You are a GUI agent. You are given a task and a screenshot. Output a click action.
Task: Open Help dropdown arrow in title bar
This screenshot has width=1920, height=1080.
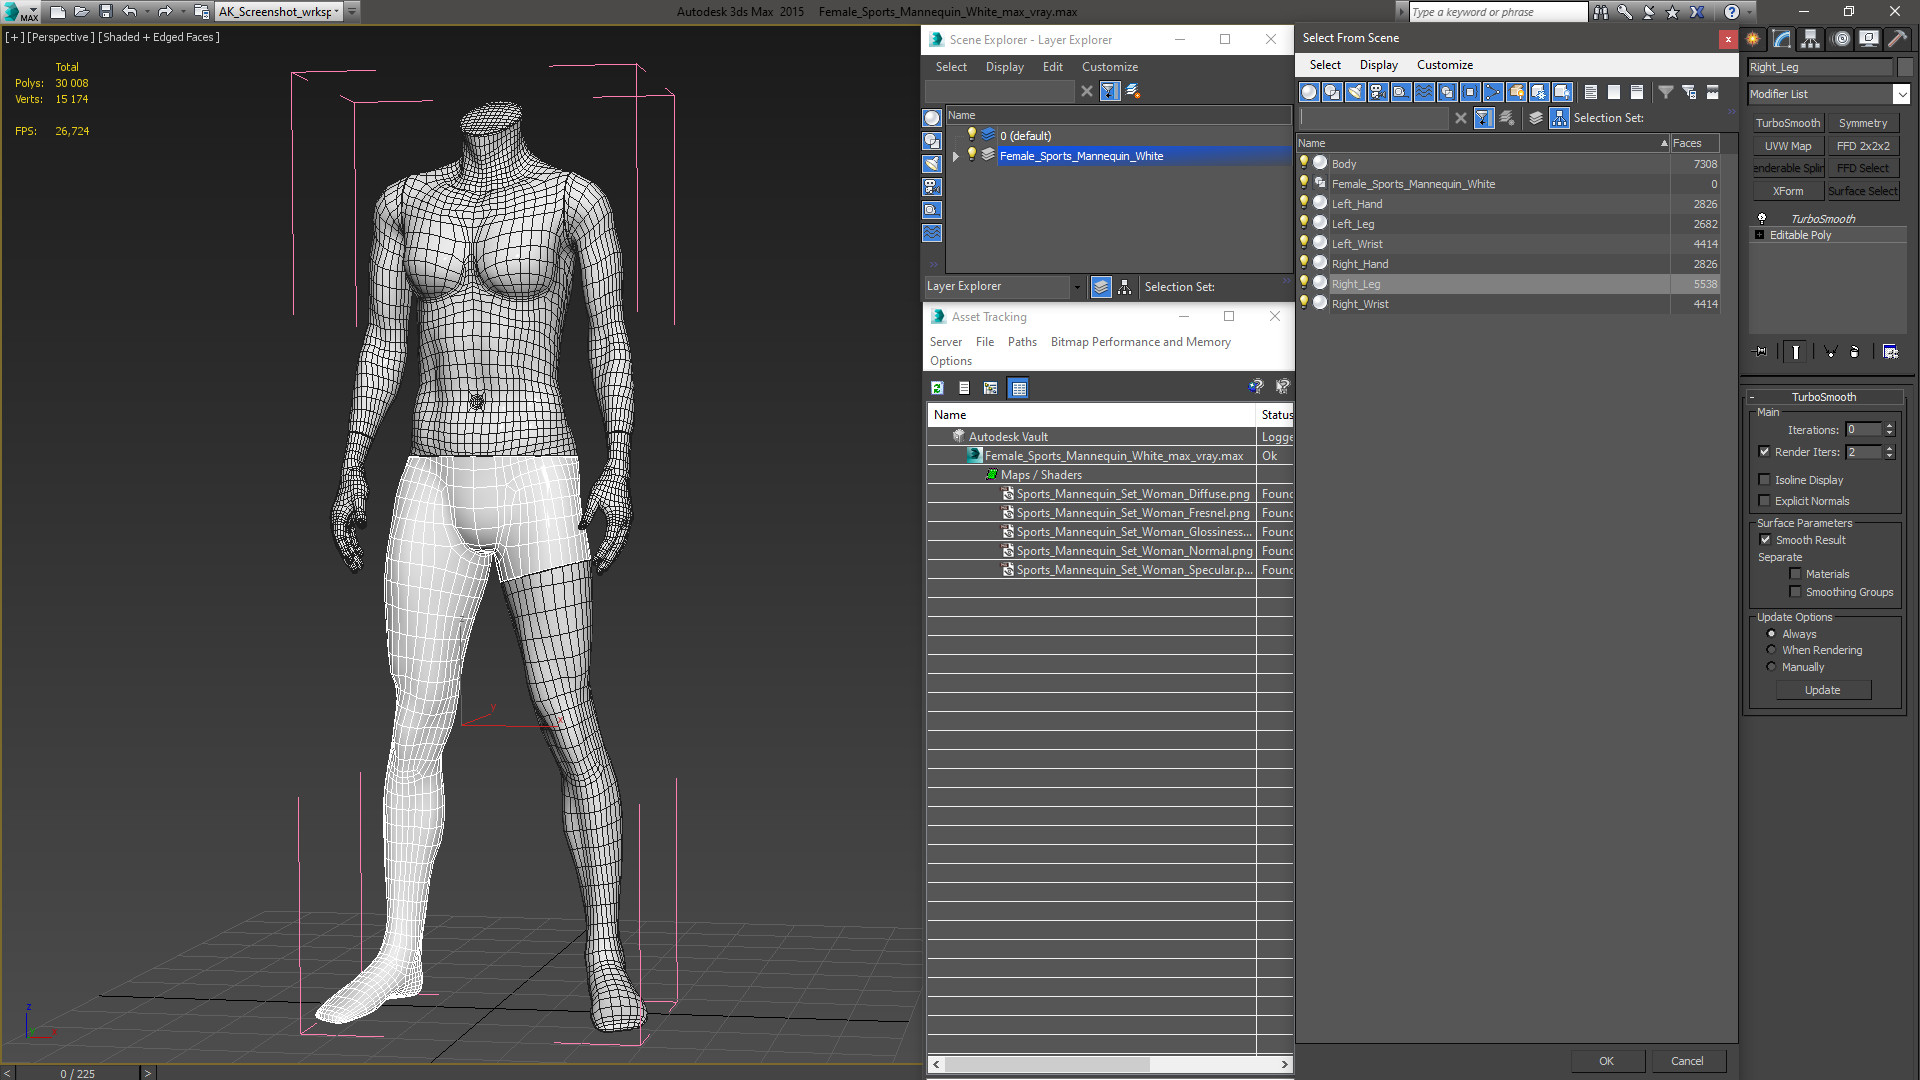point(1749,12)
